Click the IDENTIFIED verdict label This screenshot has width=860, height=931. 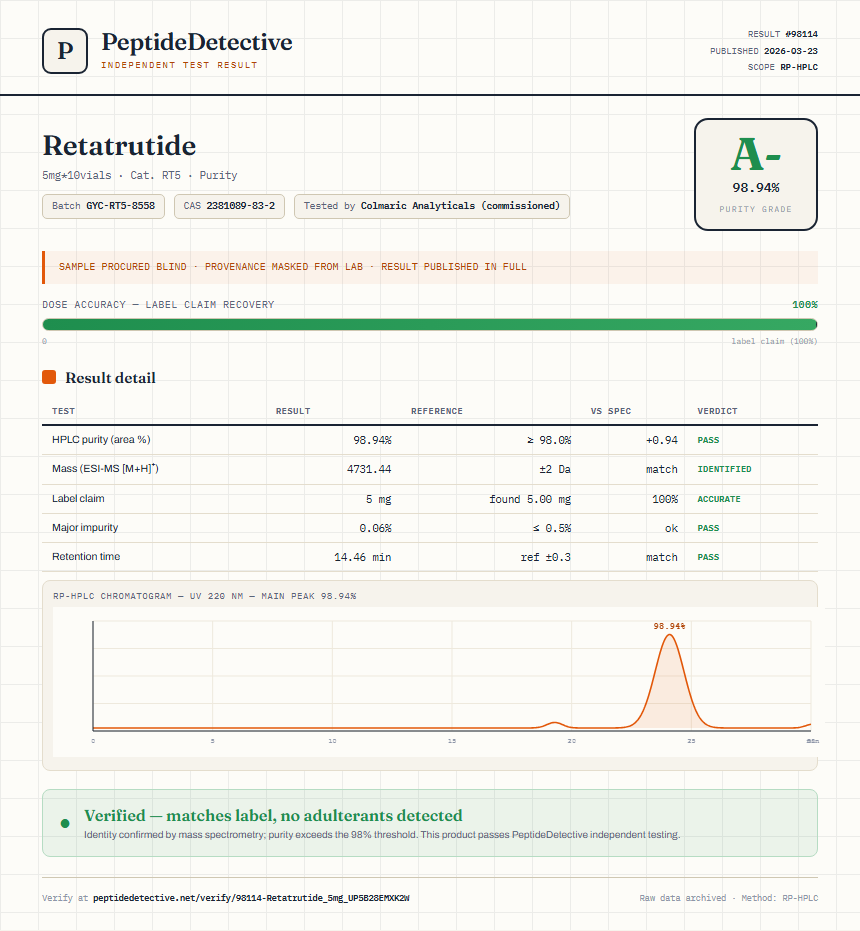[724, 469]
